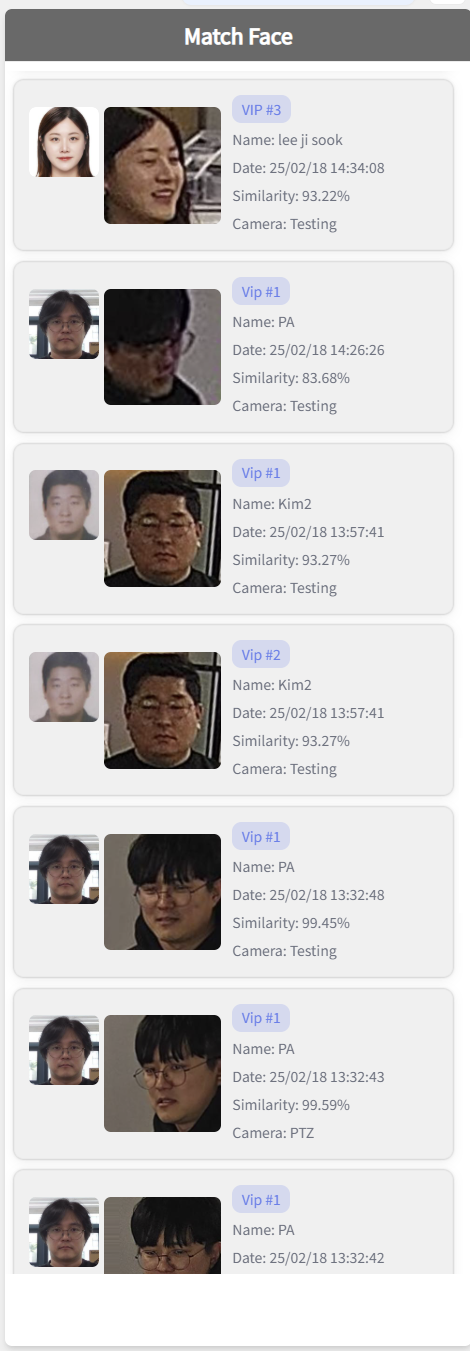The width and height of the screenshot is (470, 1351).
Task: Click the Vip #2 badge
Action: point(261,654)
